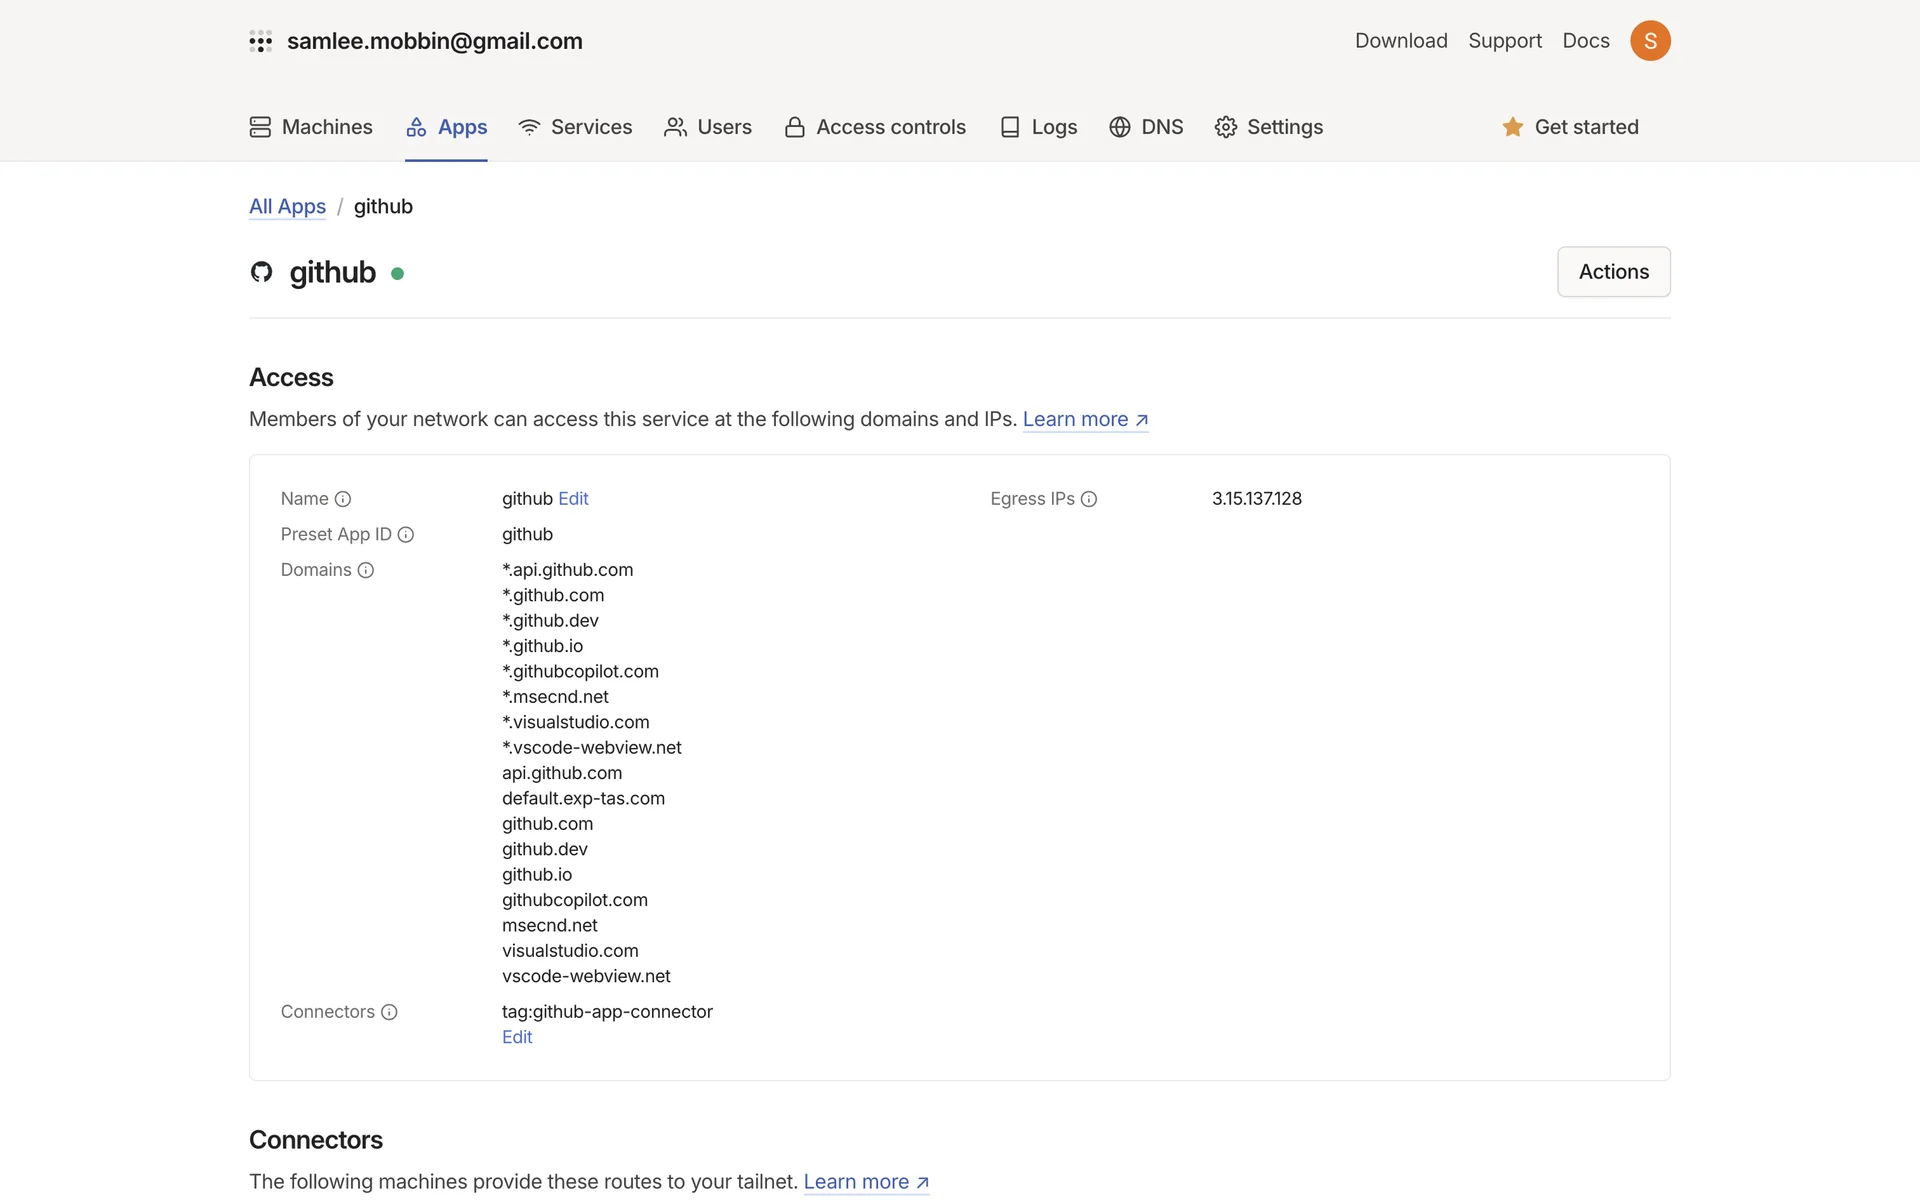Open the Actions dropdown button
This screenshot has width=1920, height=1200.
click(1613, 272)
